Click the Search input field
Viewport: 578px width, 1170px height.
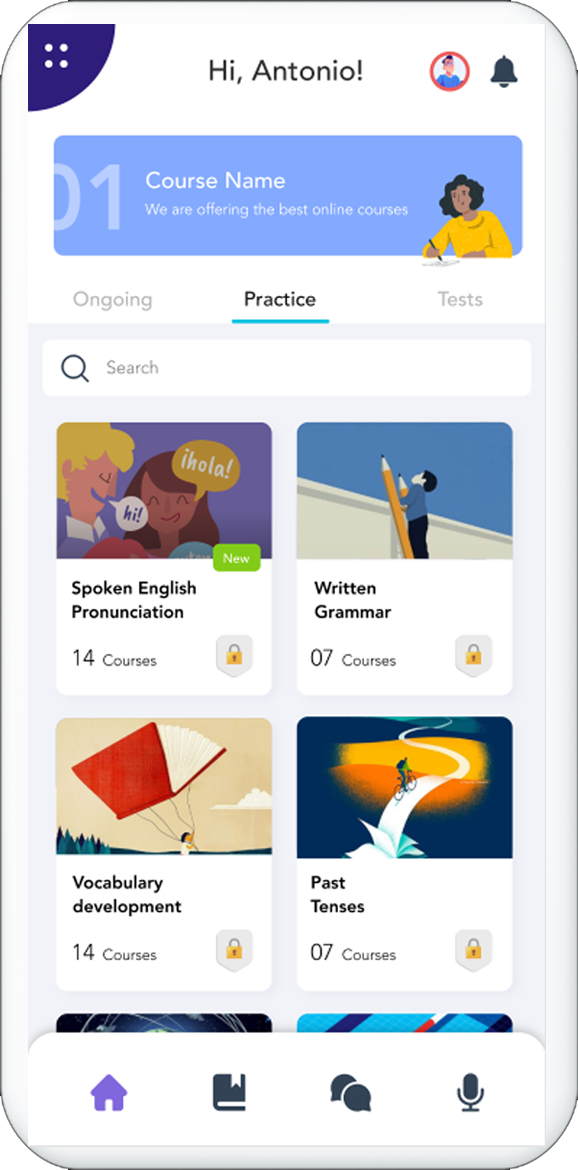click(x=287, y=368)
